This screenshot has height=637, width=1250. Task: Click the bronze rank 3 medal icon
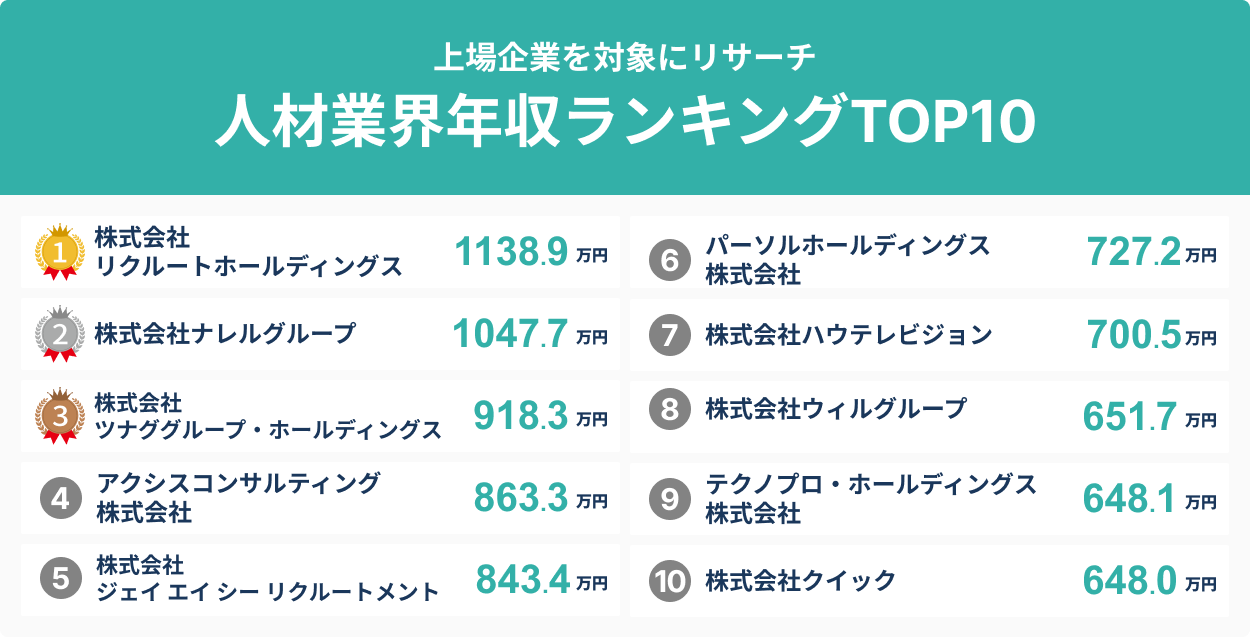tap(58, 415)
